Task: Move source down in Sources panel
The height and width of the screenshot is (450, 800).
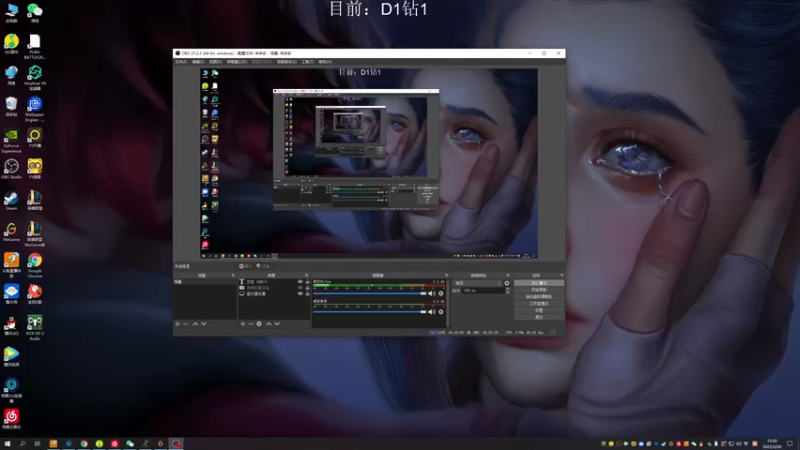Action: [277, 324]
